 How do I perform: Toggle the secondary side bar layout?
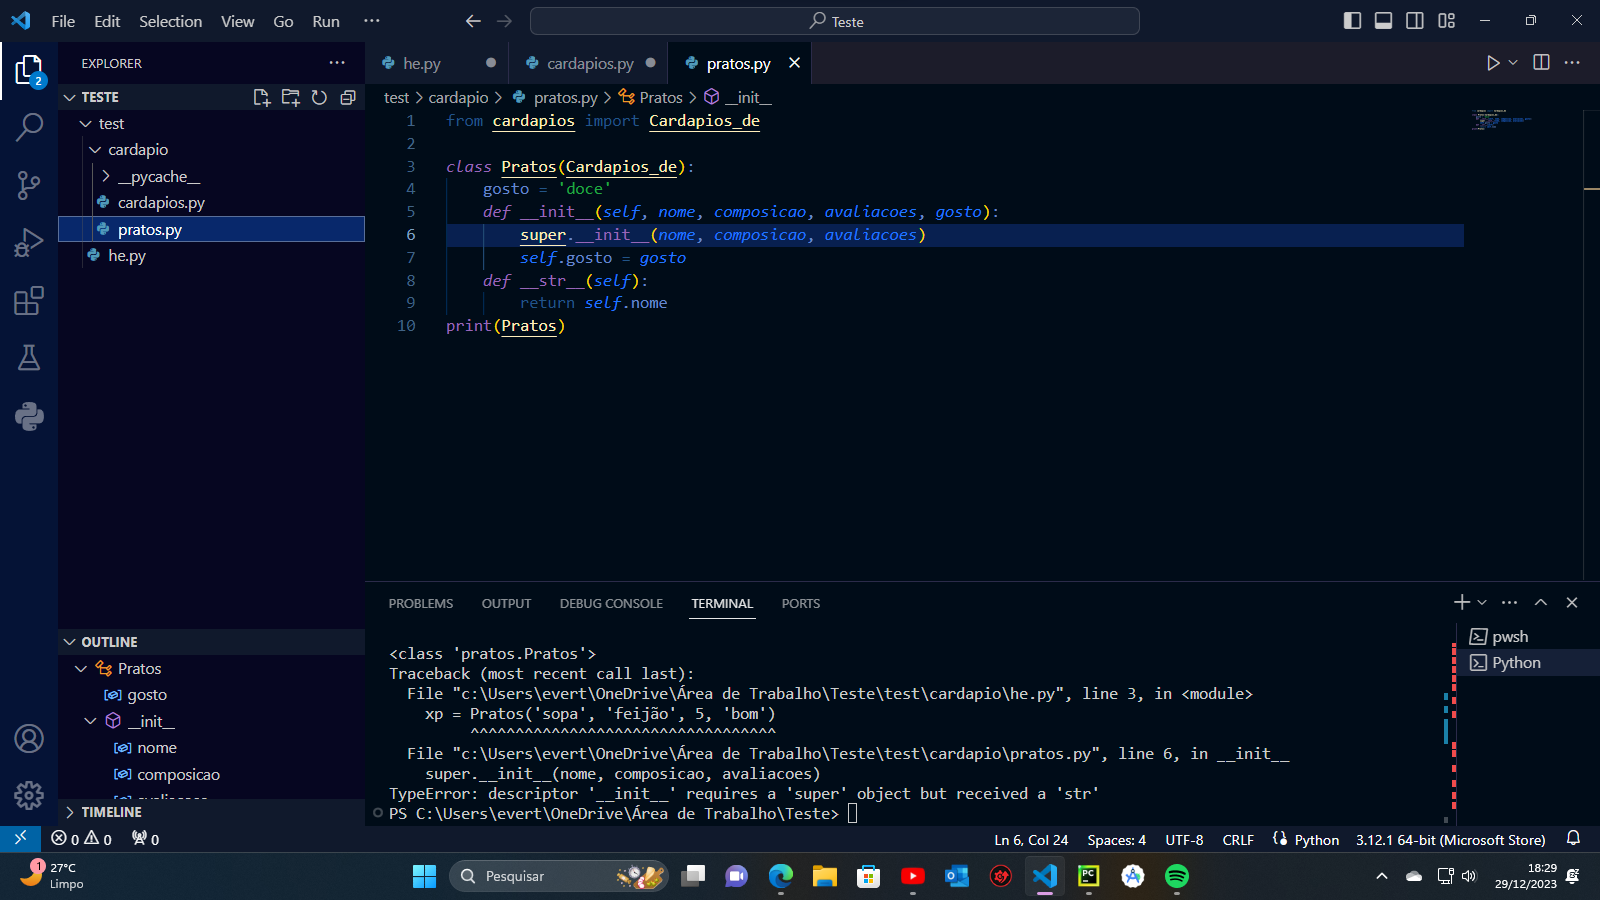point(1415,21)
